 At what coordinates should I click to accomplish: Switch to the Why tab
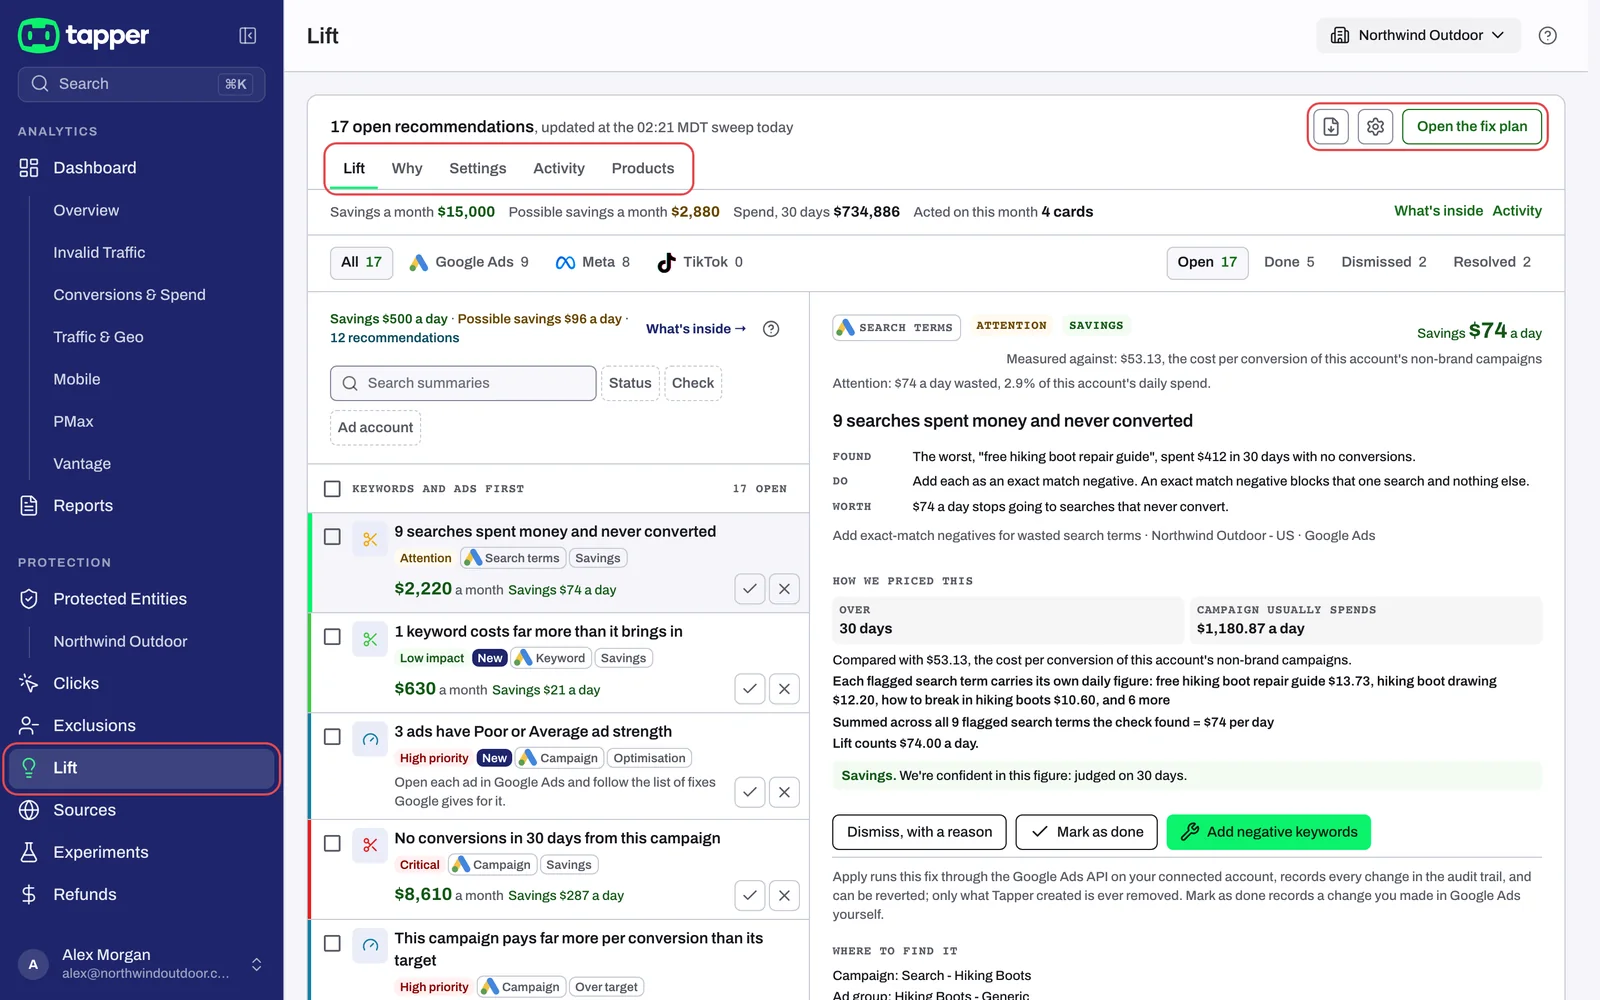pos(407,168)
